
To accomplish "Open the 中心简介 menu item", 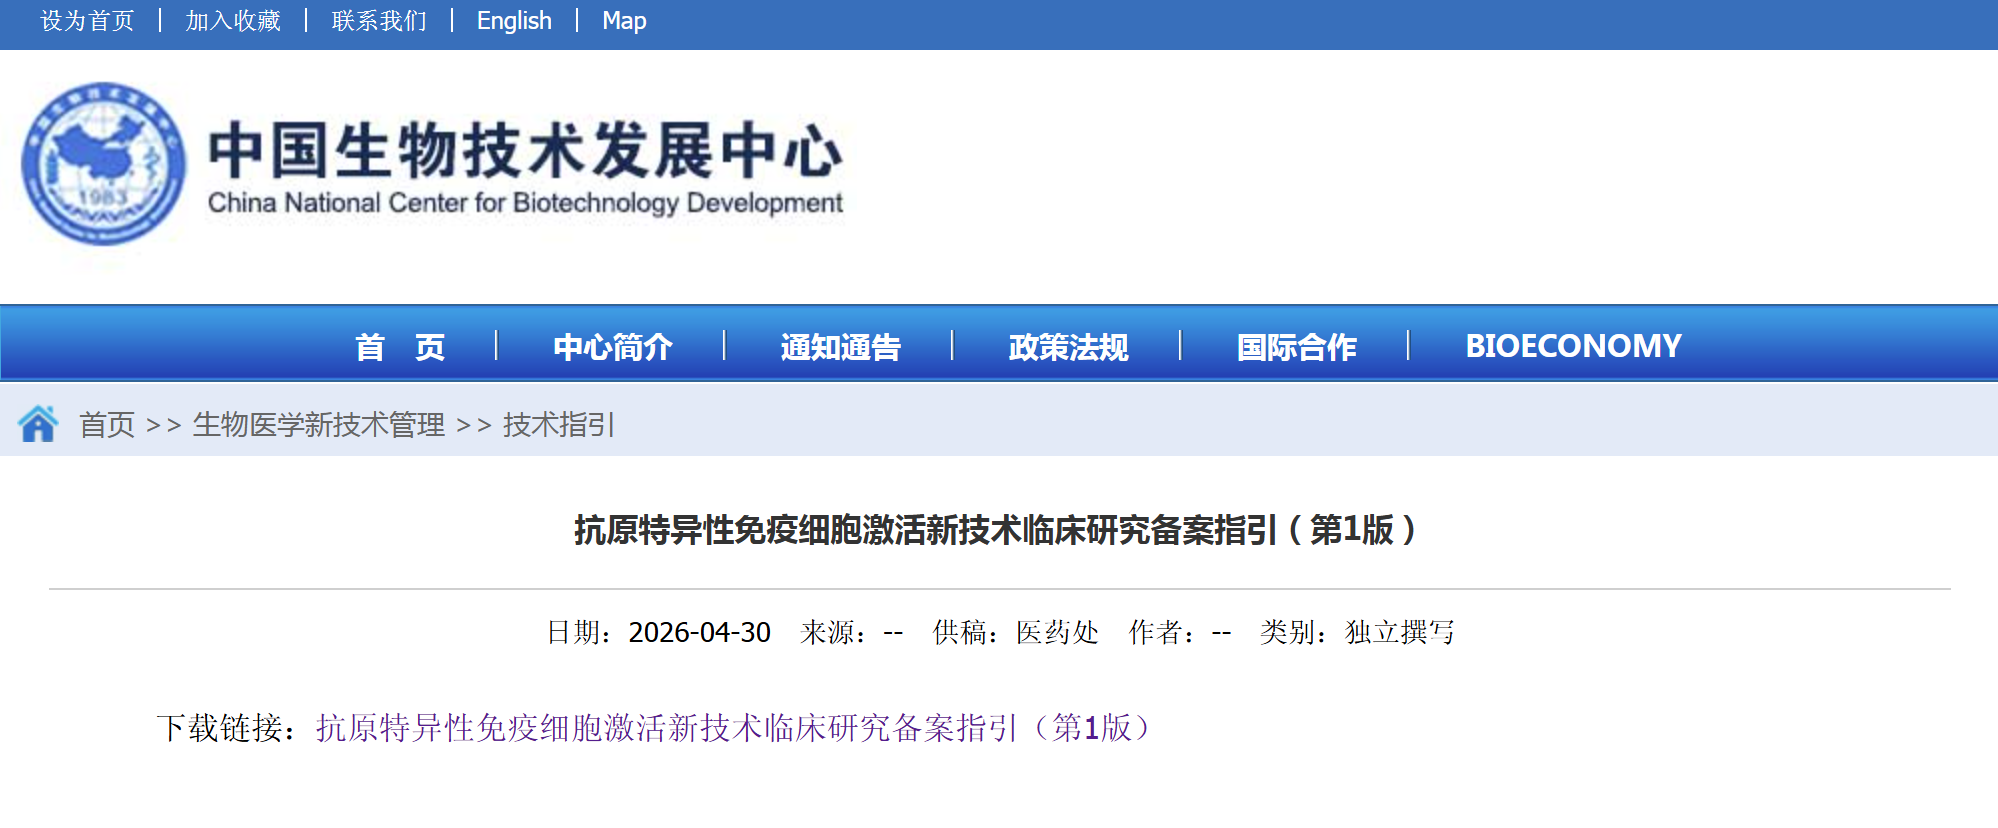I will pyautogui.click(x=613, y=347).
